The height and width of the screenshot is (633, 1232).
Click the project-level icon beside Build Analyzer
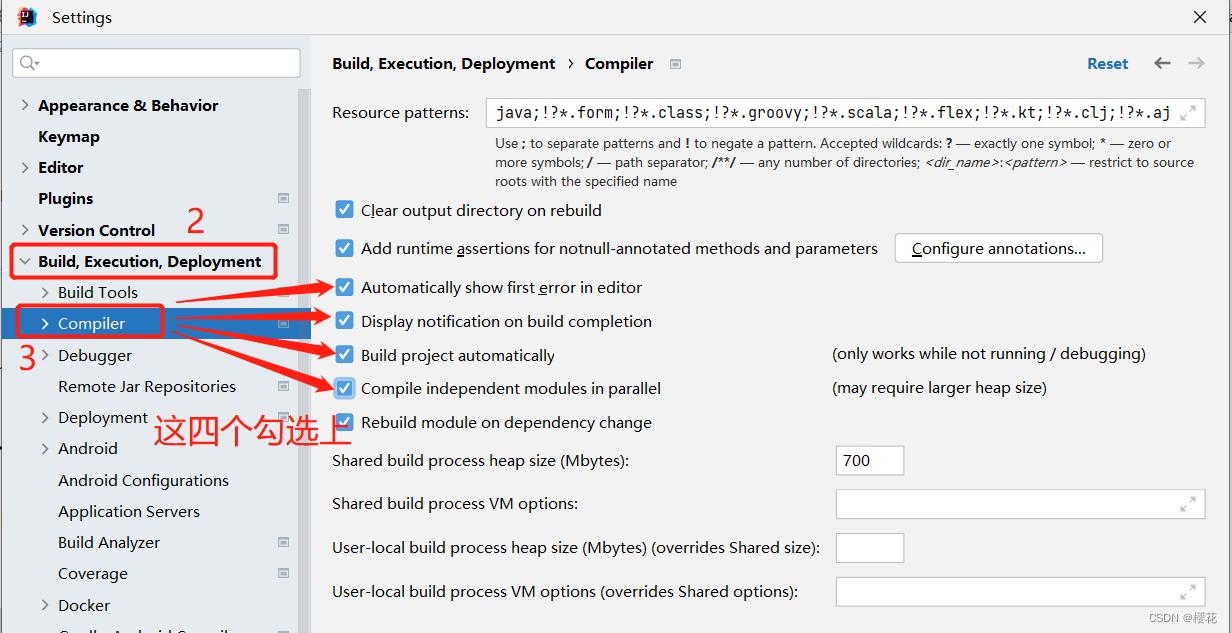284,542
